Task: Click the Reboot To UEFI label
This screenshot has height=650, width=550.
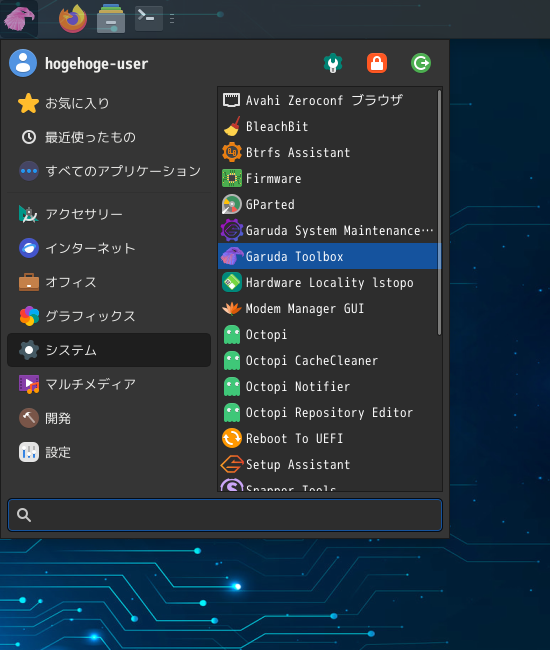Action: [295, 439]
